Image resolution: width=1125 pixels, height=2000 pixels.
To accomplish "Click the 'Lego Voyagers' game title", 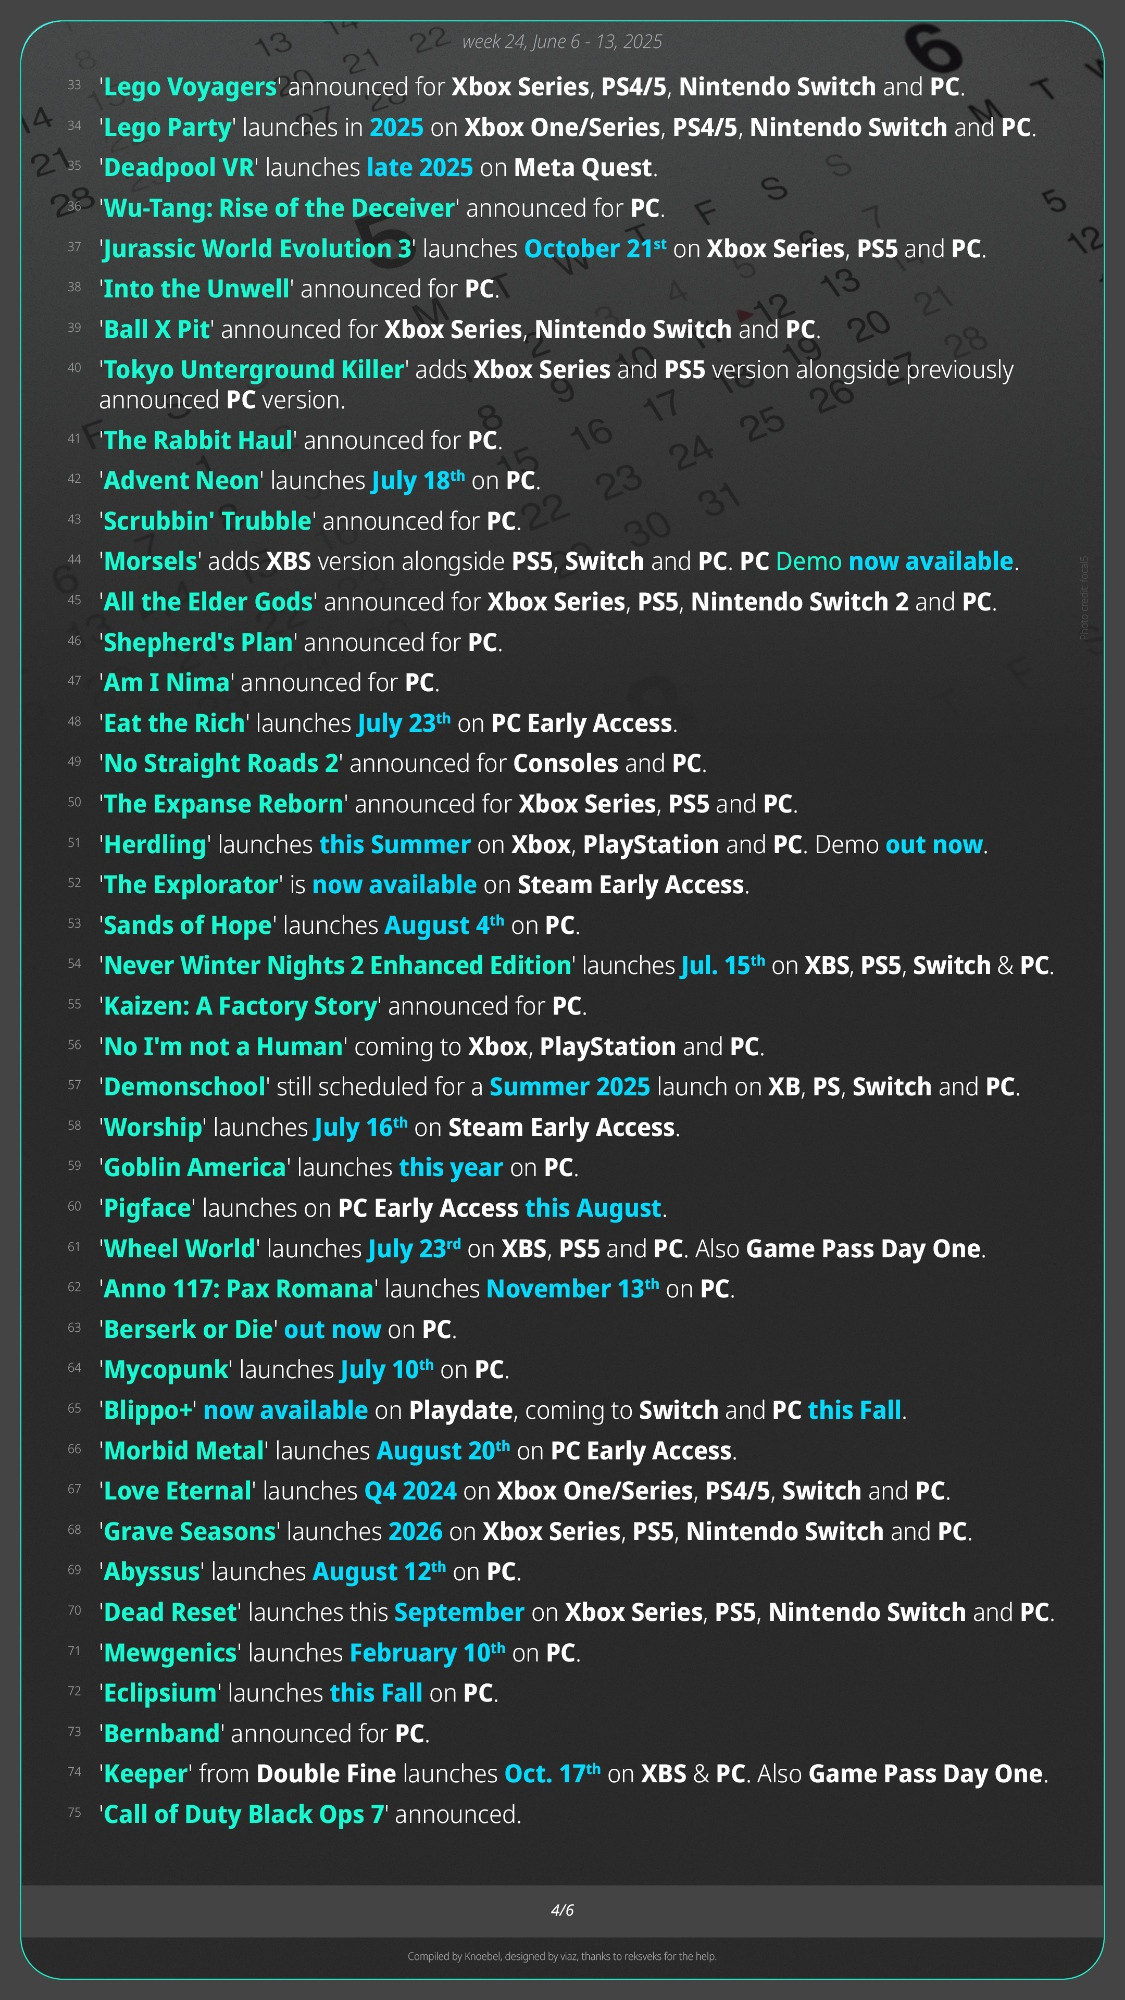I will 190,87.
